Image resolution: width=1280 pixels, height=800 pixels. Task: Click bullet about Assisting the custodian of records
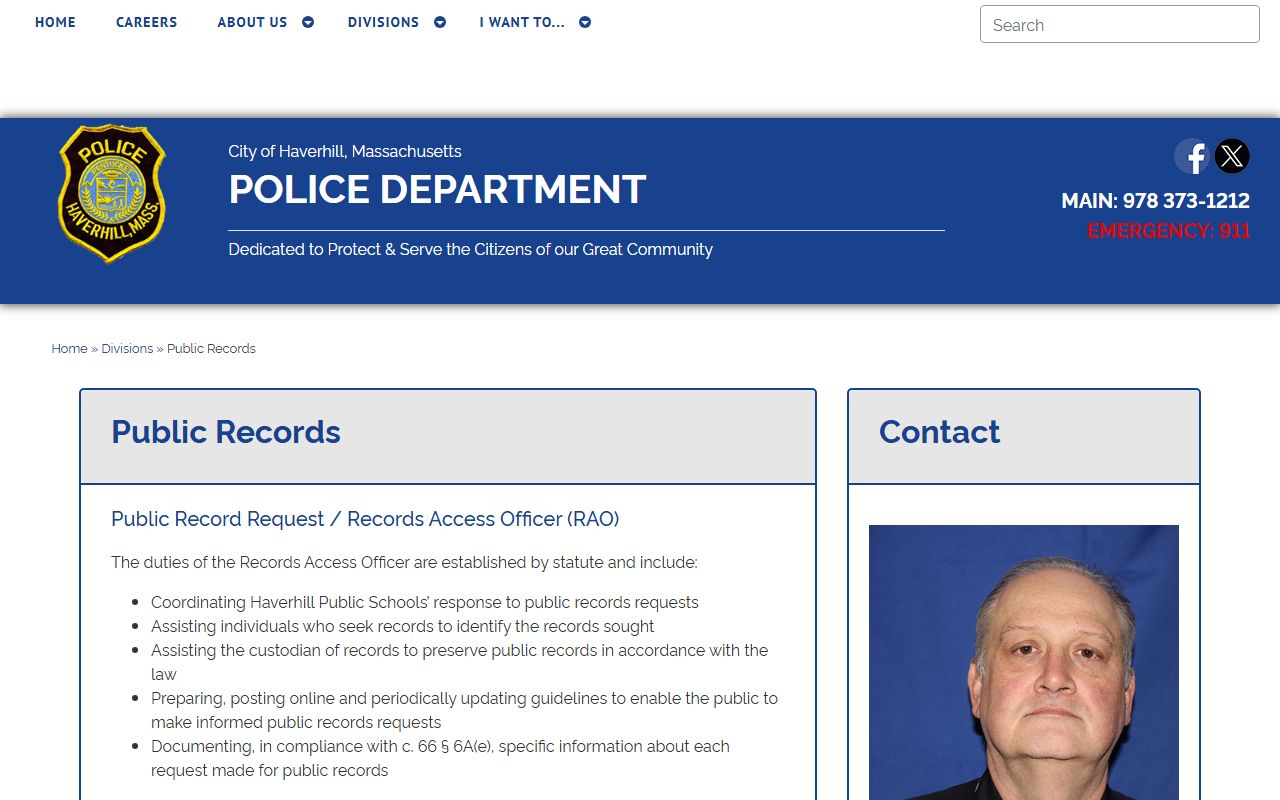(460, 662)
